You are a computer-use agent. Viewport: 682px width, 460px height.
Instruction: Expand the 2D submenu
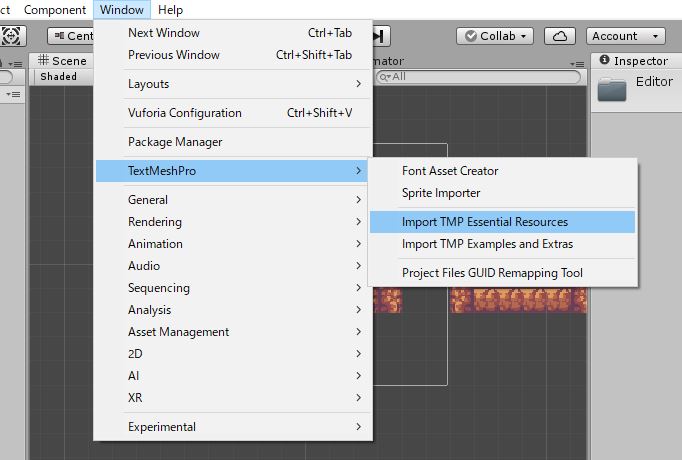[234, 353]
